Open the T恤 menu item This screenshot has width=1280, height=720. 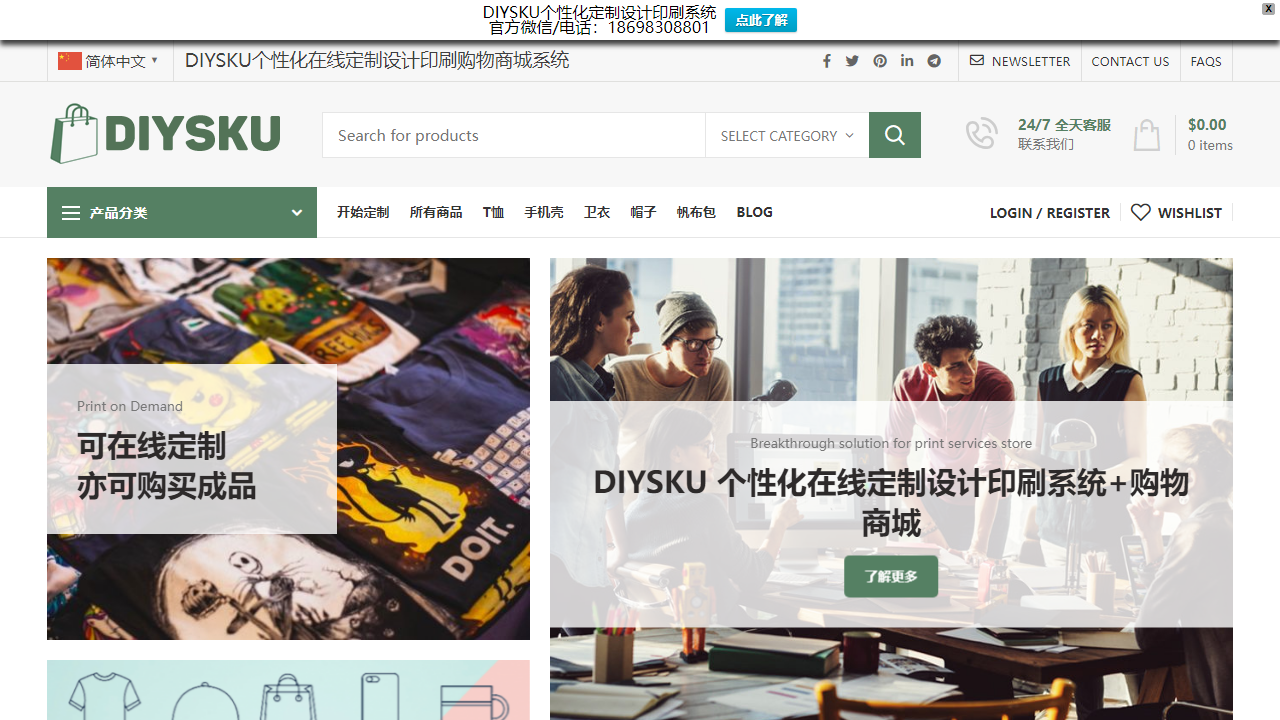[494, 212]
